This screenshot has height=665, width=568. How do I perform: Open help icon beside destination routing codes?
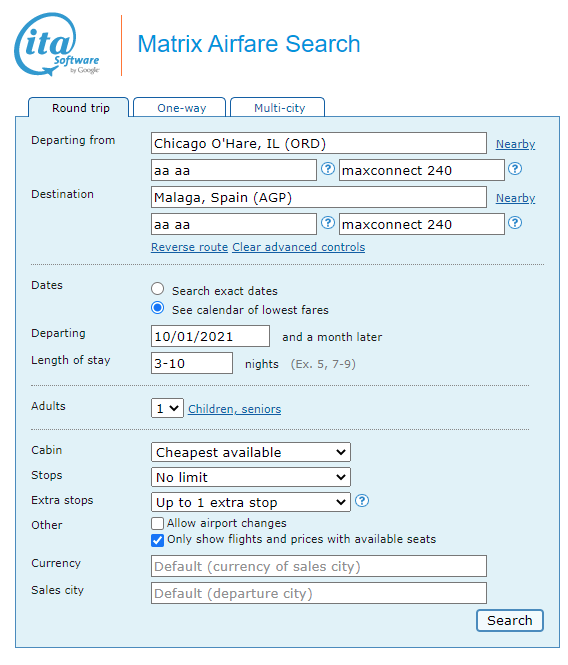[x=327, y=223]
